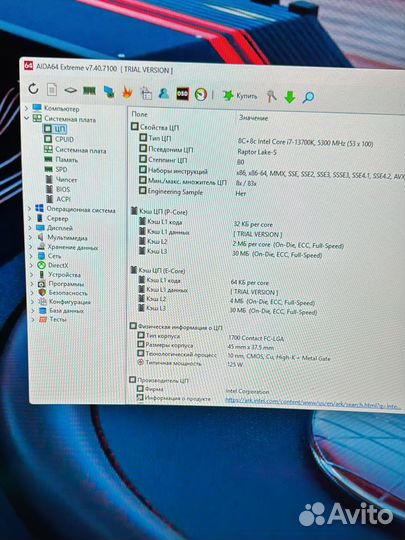Viewport: 405px width, 540px height.
Task: Select Безопасность in the tree
Action: [x=63, y=293]
